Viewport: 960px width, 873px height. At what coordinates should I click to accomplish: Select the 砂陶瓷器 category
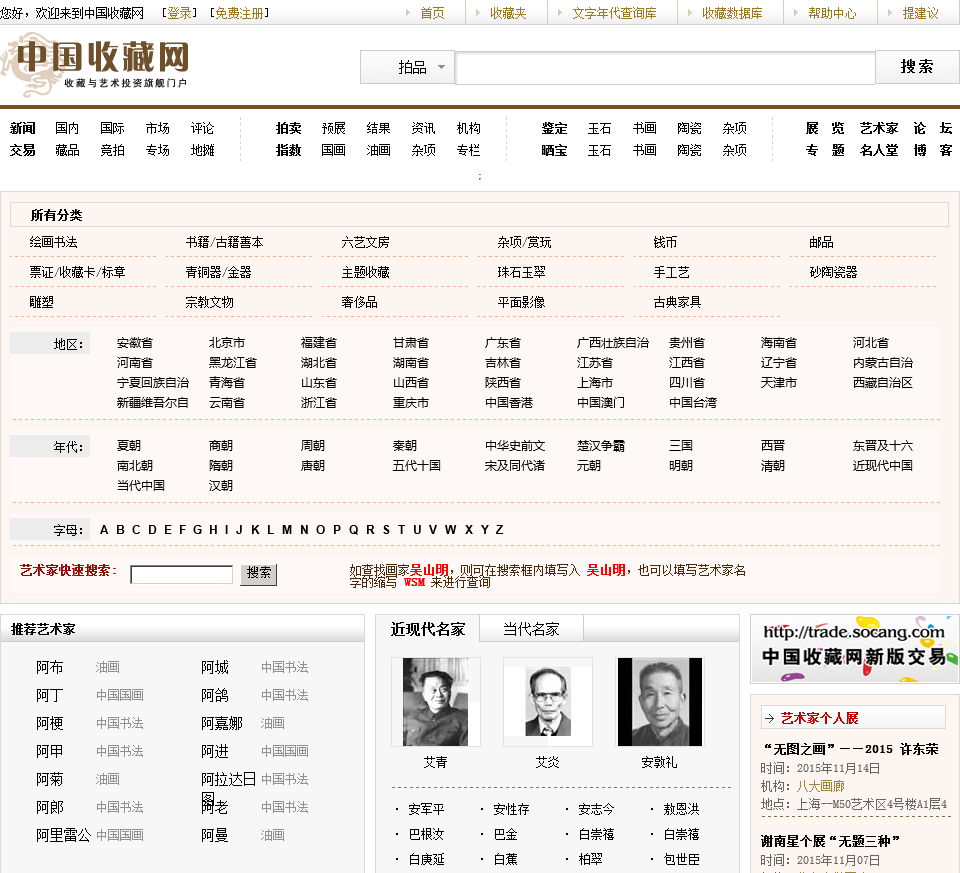833,272
